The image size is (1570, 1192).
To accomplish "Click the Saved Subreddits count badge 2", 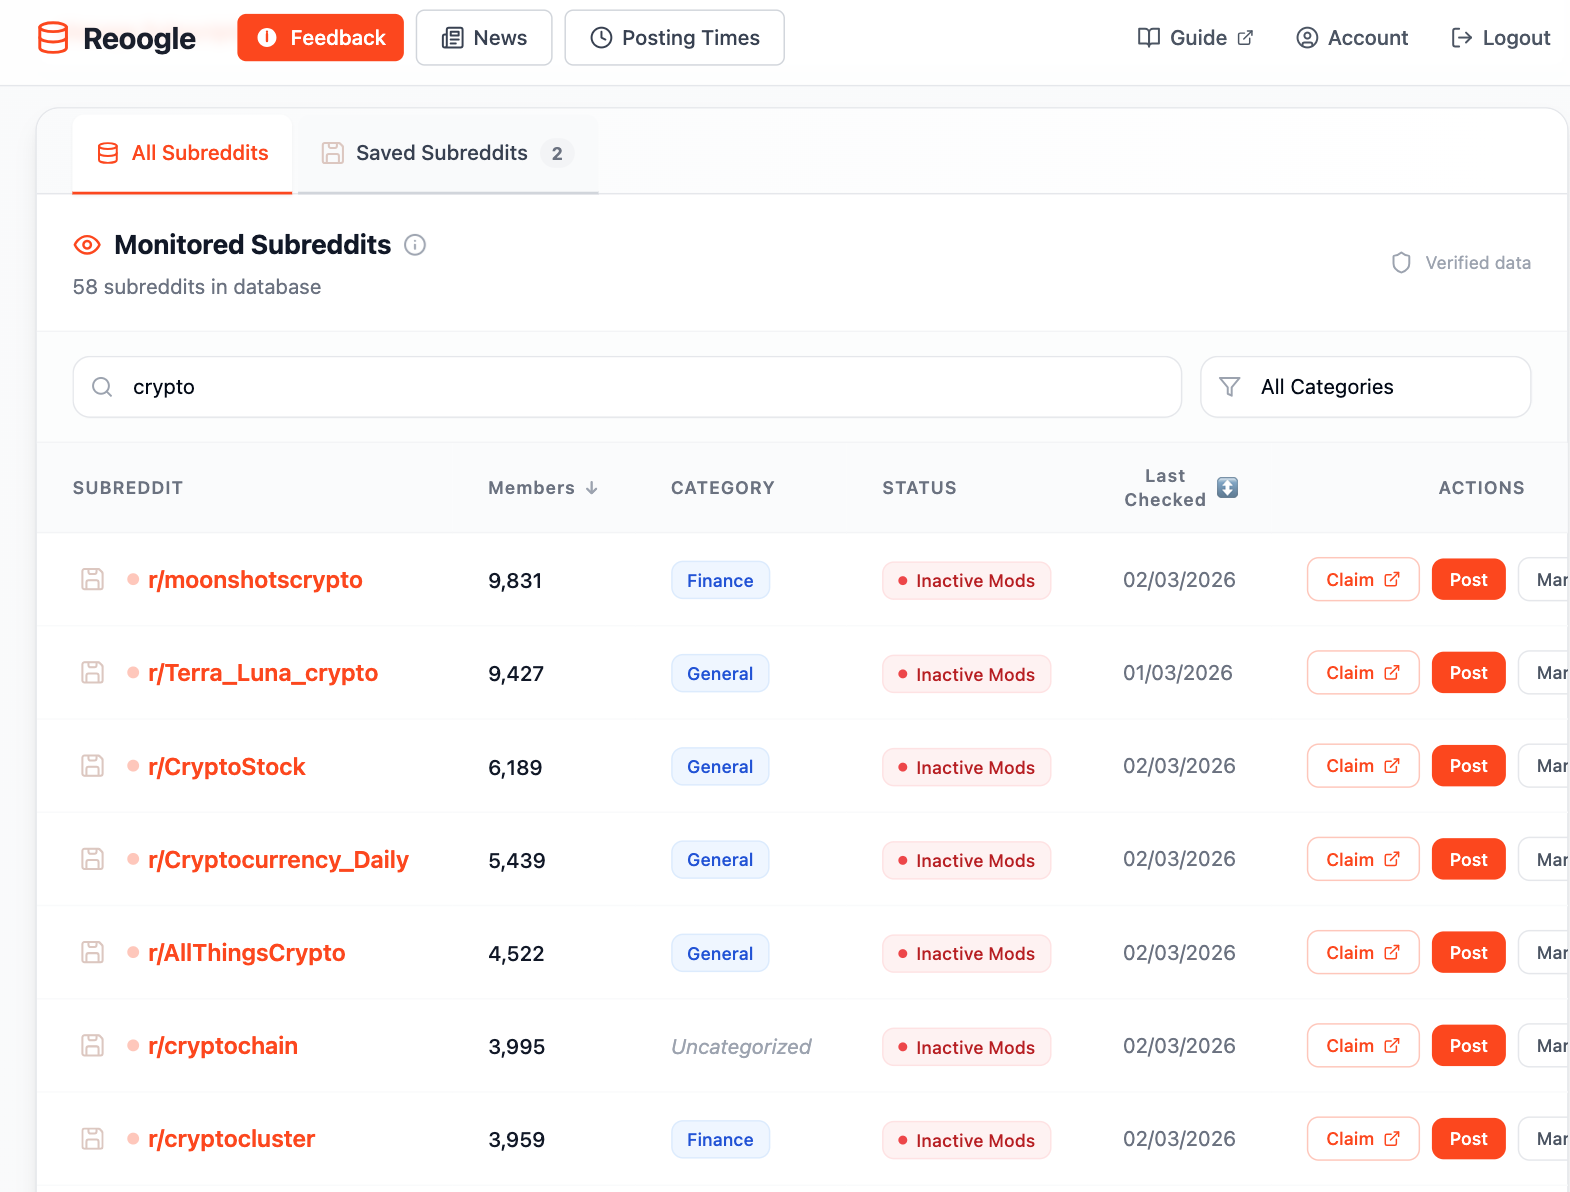I will click(557, 153).
